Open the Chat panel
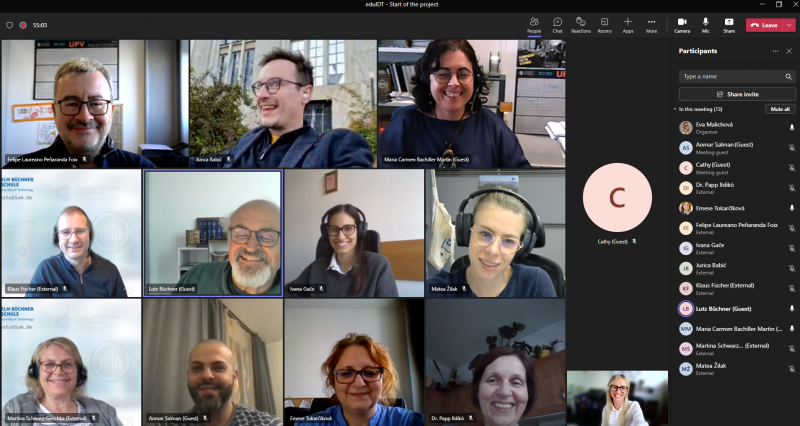The width and height of the screenshot is (800, 426). point(557,24)
